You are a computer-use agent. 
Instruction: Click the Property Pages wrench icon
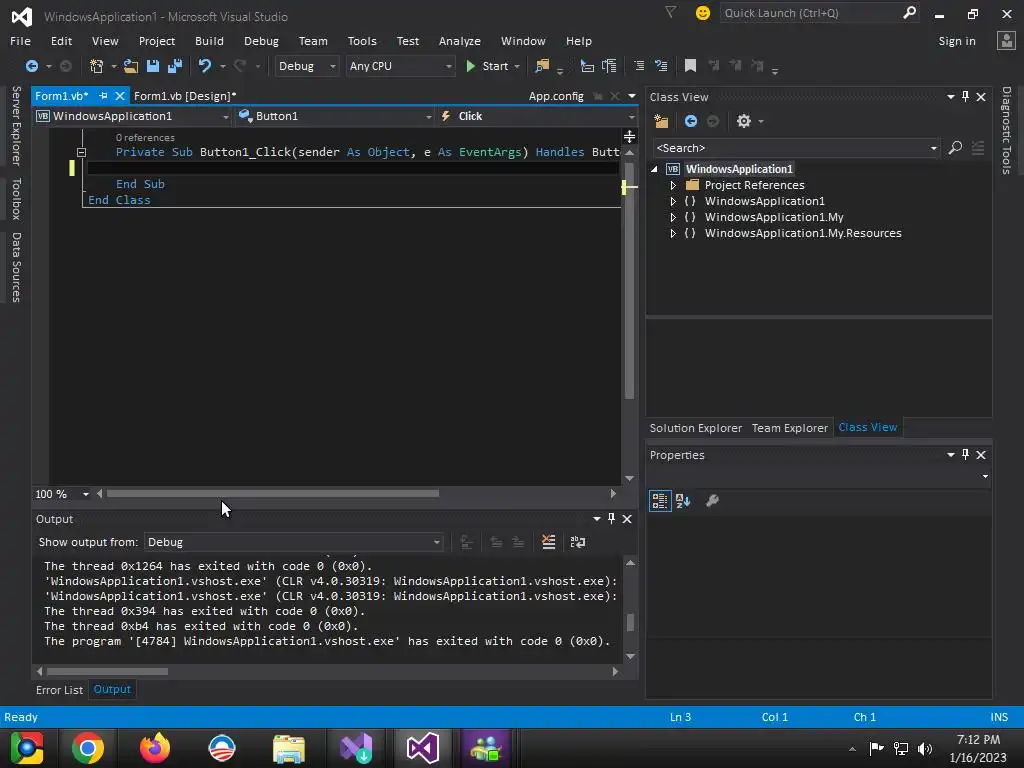tap(712, 501)
